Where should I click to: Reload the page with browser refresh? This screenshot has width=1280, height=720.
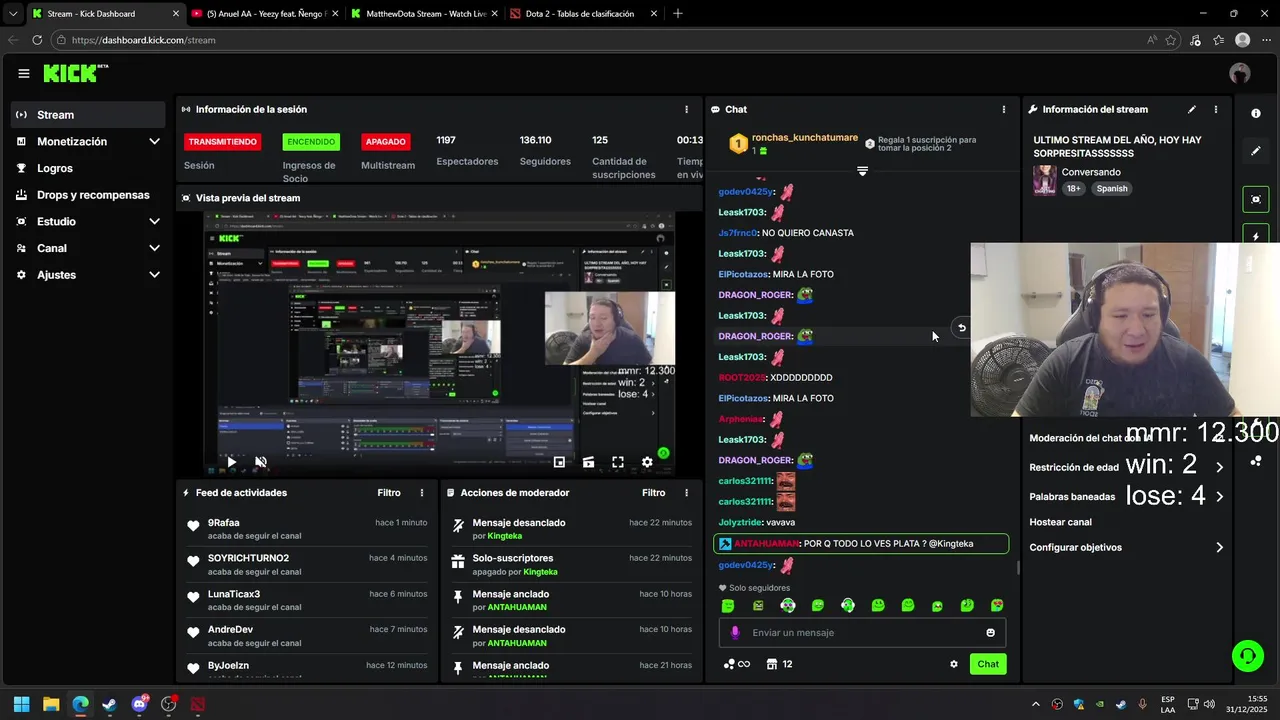tap(37, 40)
